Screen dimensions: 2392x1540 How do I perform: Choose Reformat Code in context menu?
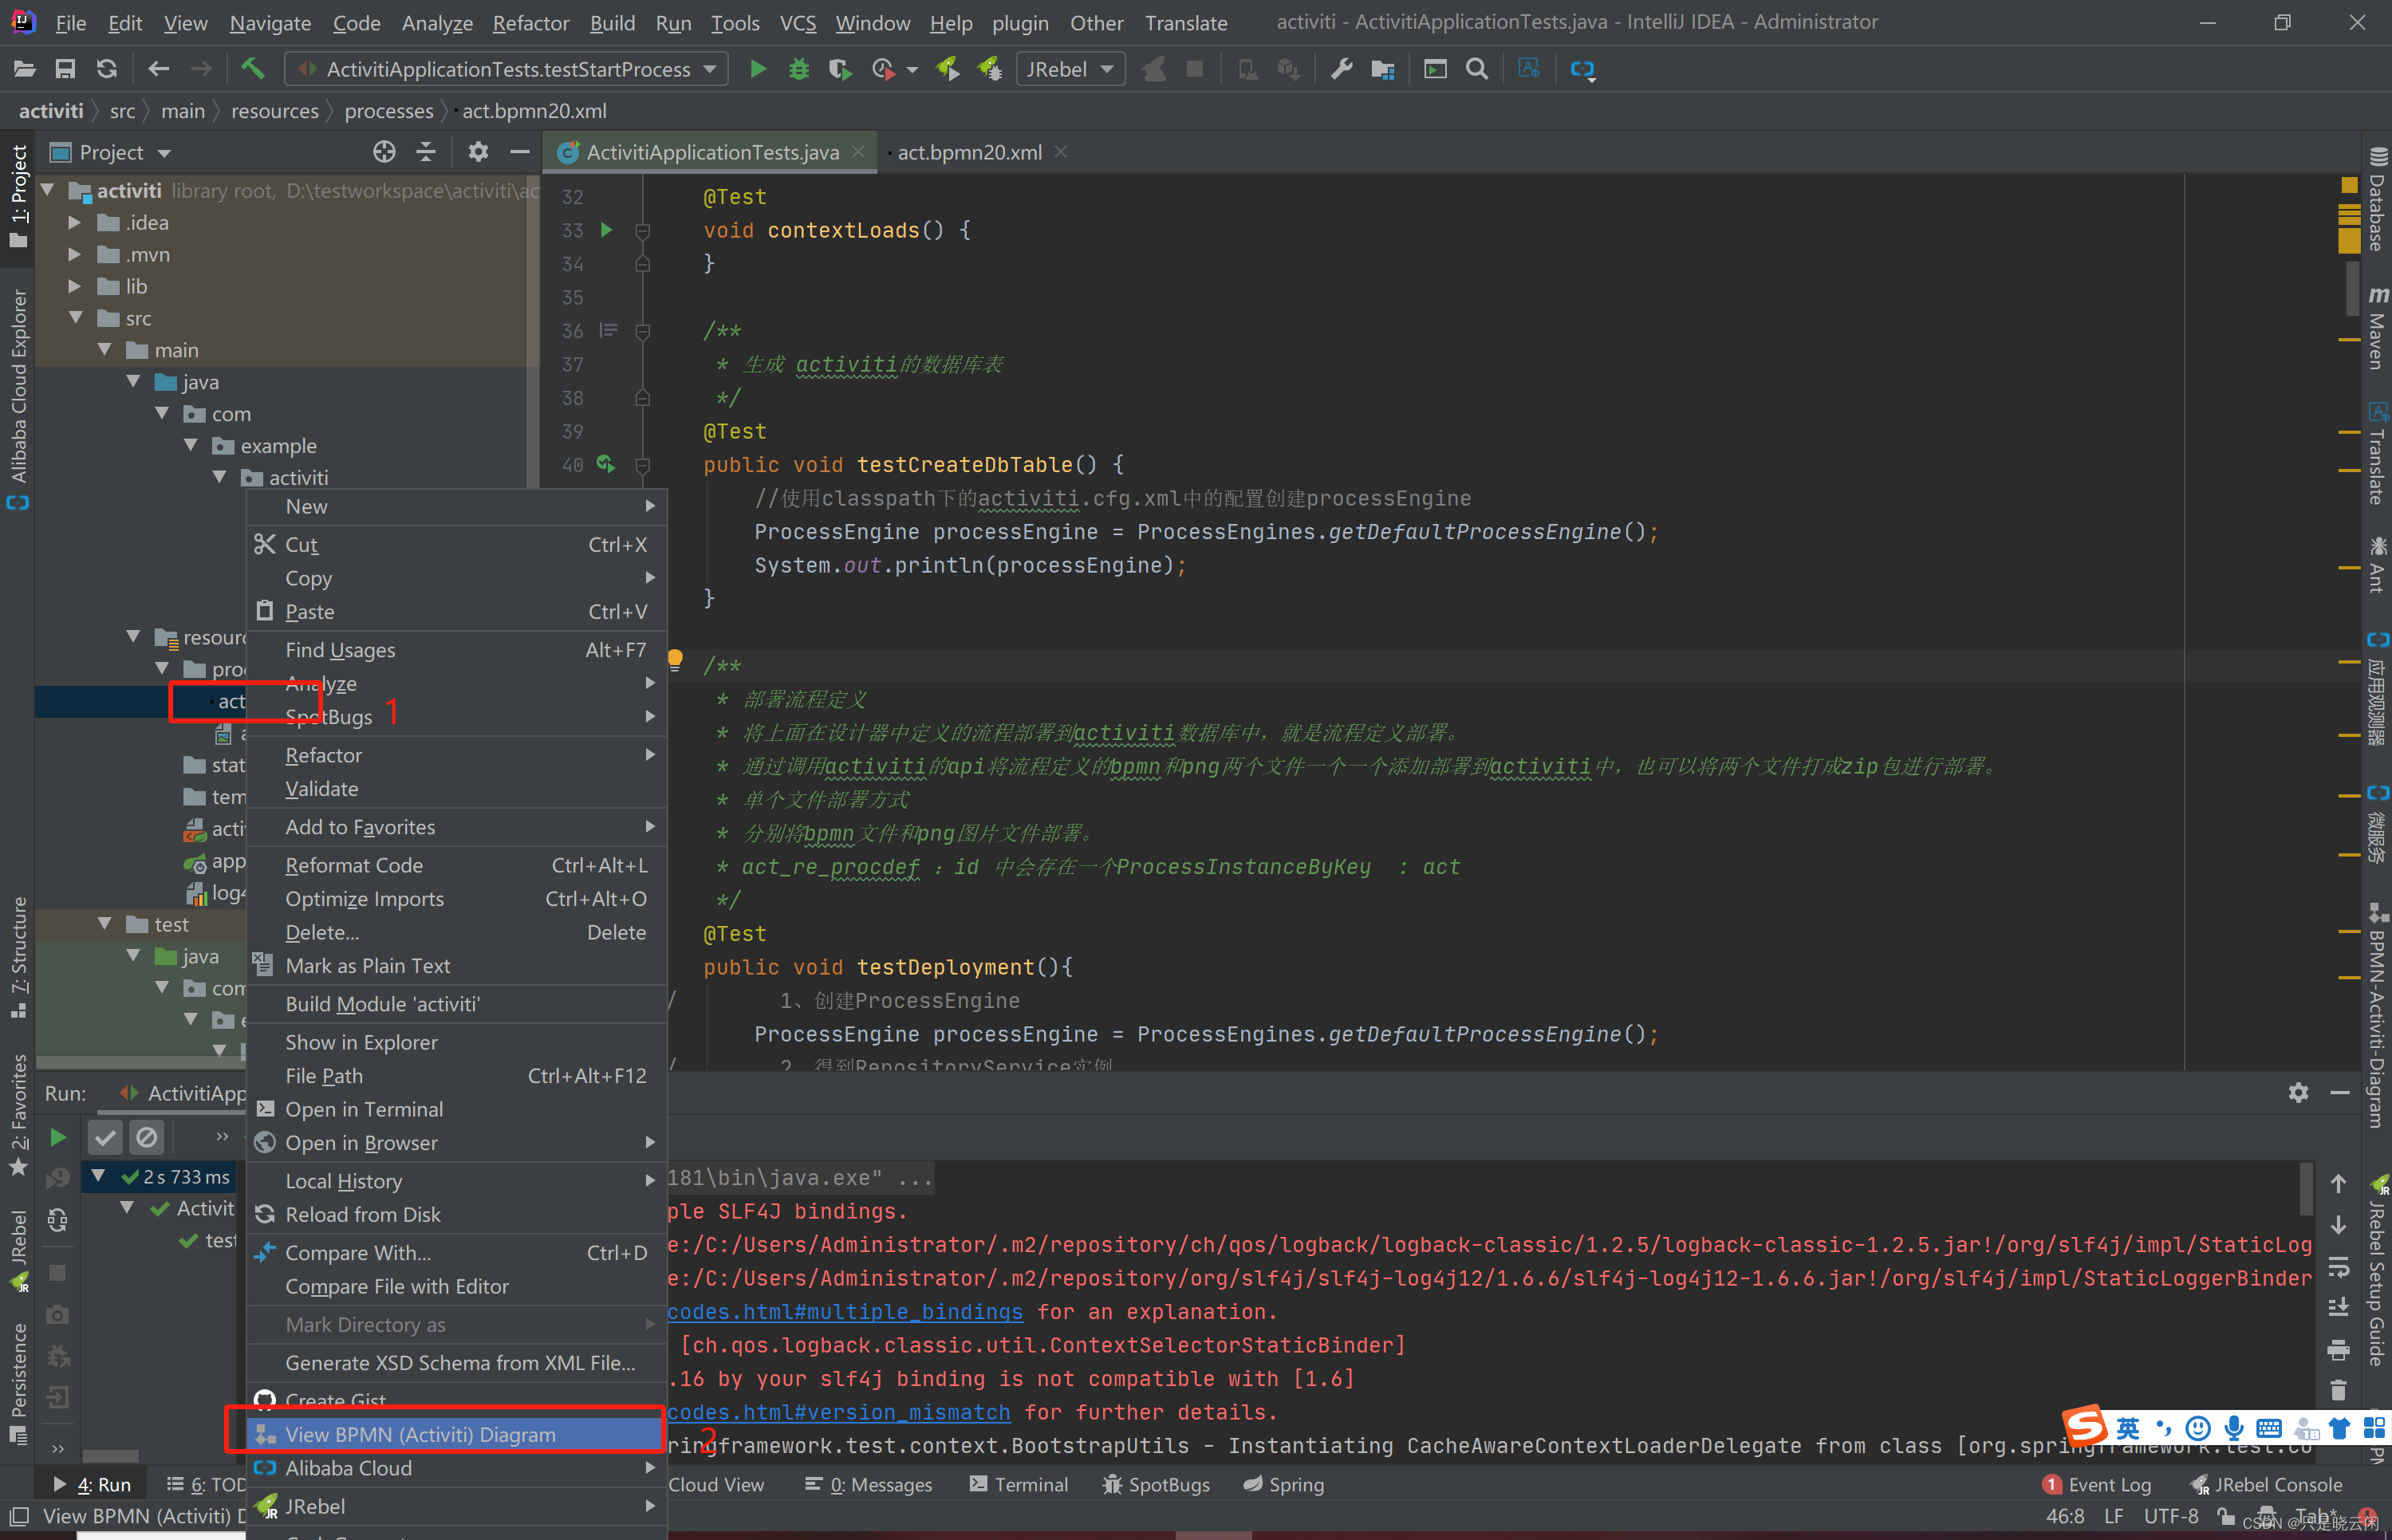point(456,865)
